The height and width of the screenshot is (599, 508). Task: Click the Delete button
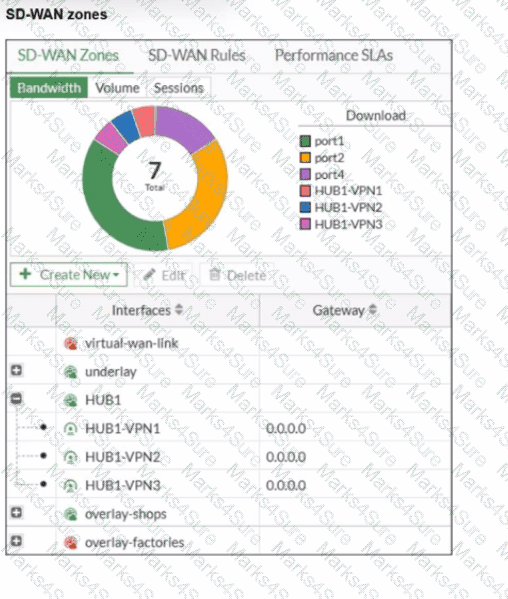tap(238, 275)
